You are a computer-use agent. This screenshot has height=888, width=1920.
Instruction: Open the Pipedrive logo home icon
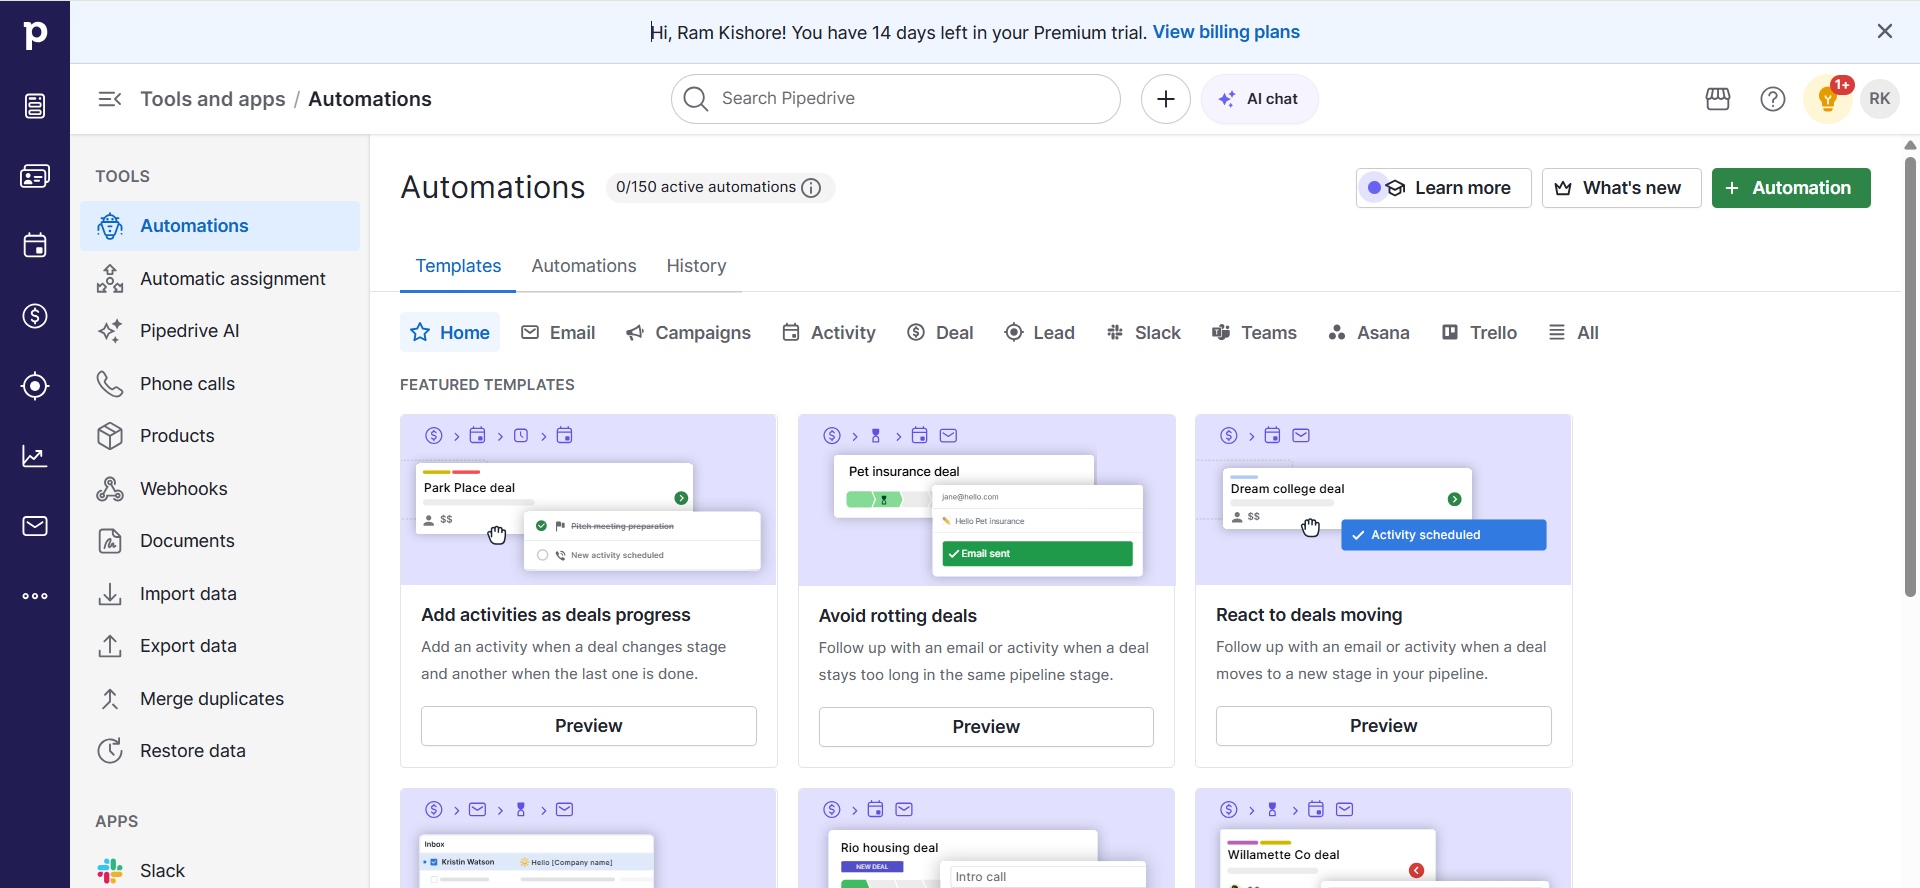pos(35,35)
